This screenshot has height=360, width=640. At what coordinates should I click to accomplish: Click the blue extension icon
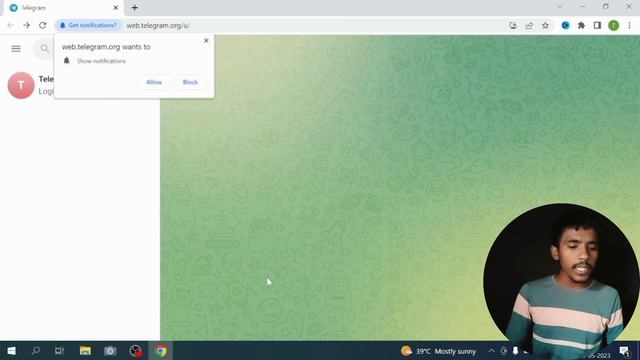pos(565,25)
